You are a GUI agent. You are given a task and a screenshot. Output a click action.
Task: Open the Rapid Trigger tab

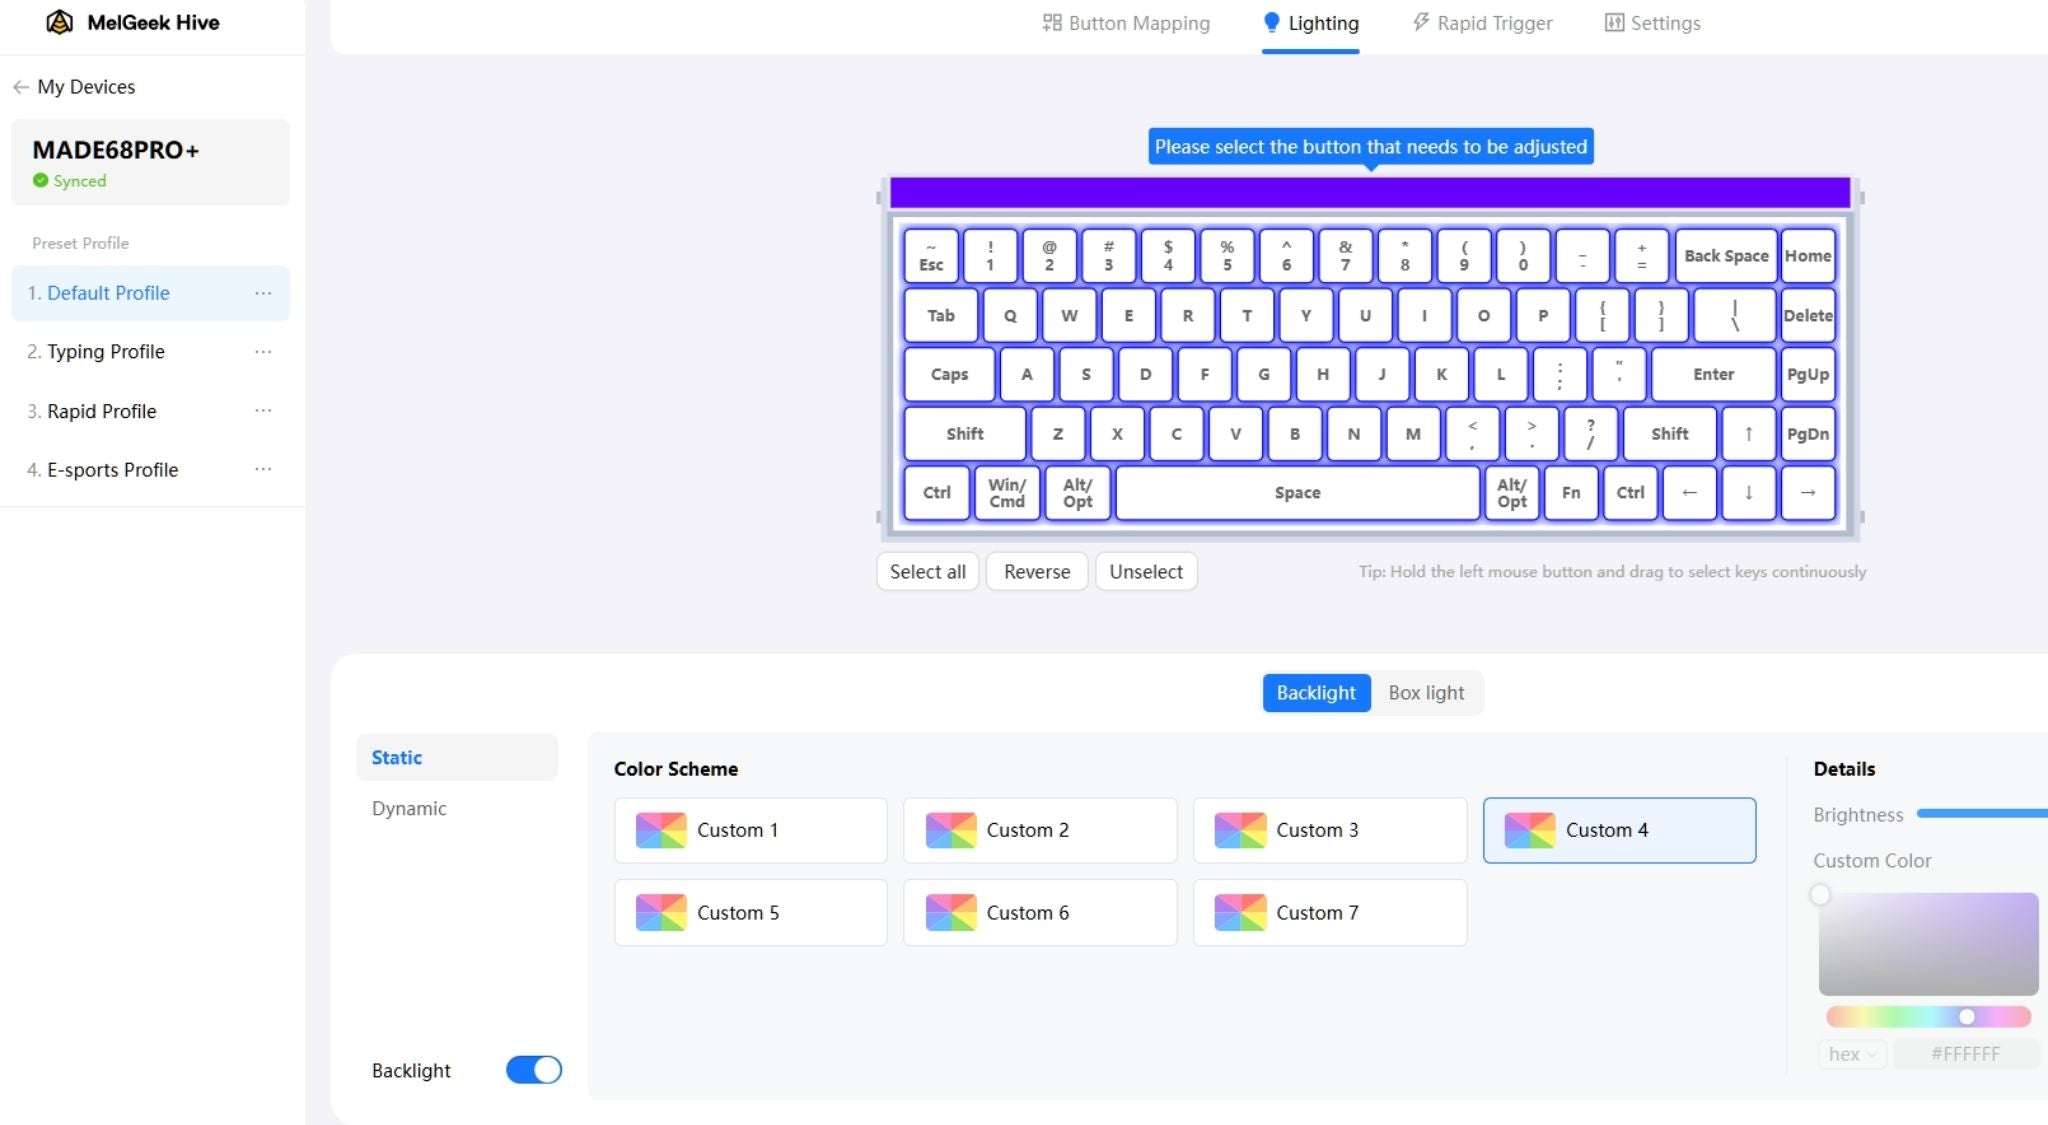tap(1482, 23)
